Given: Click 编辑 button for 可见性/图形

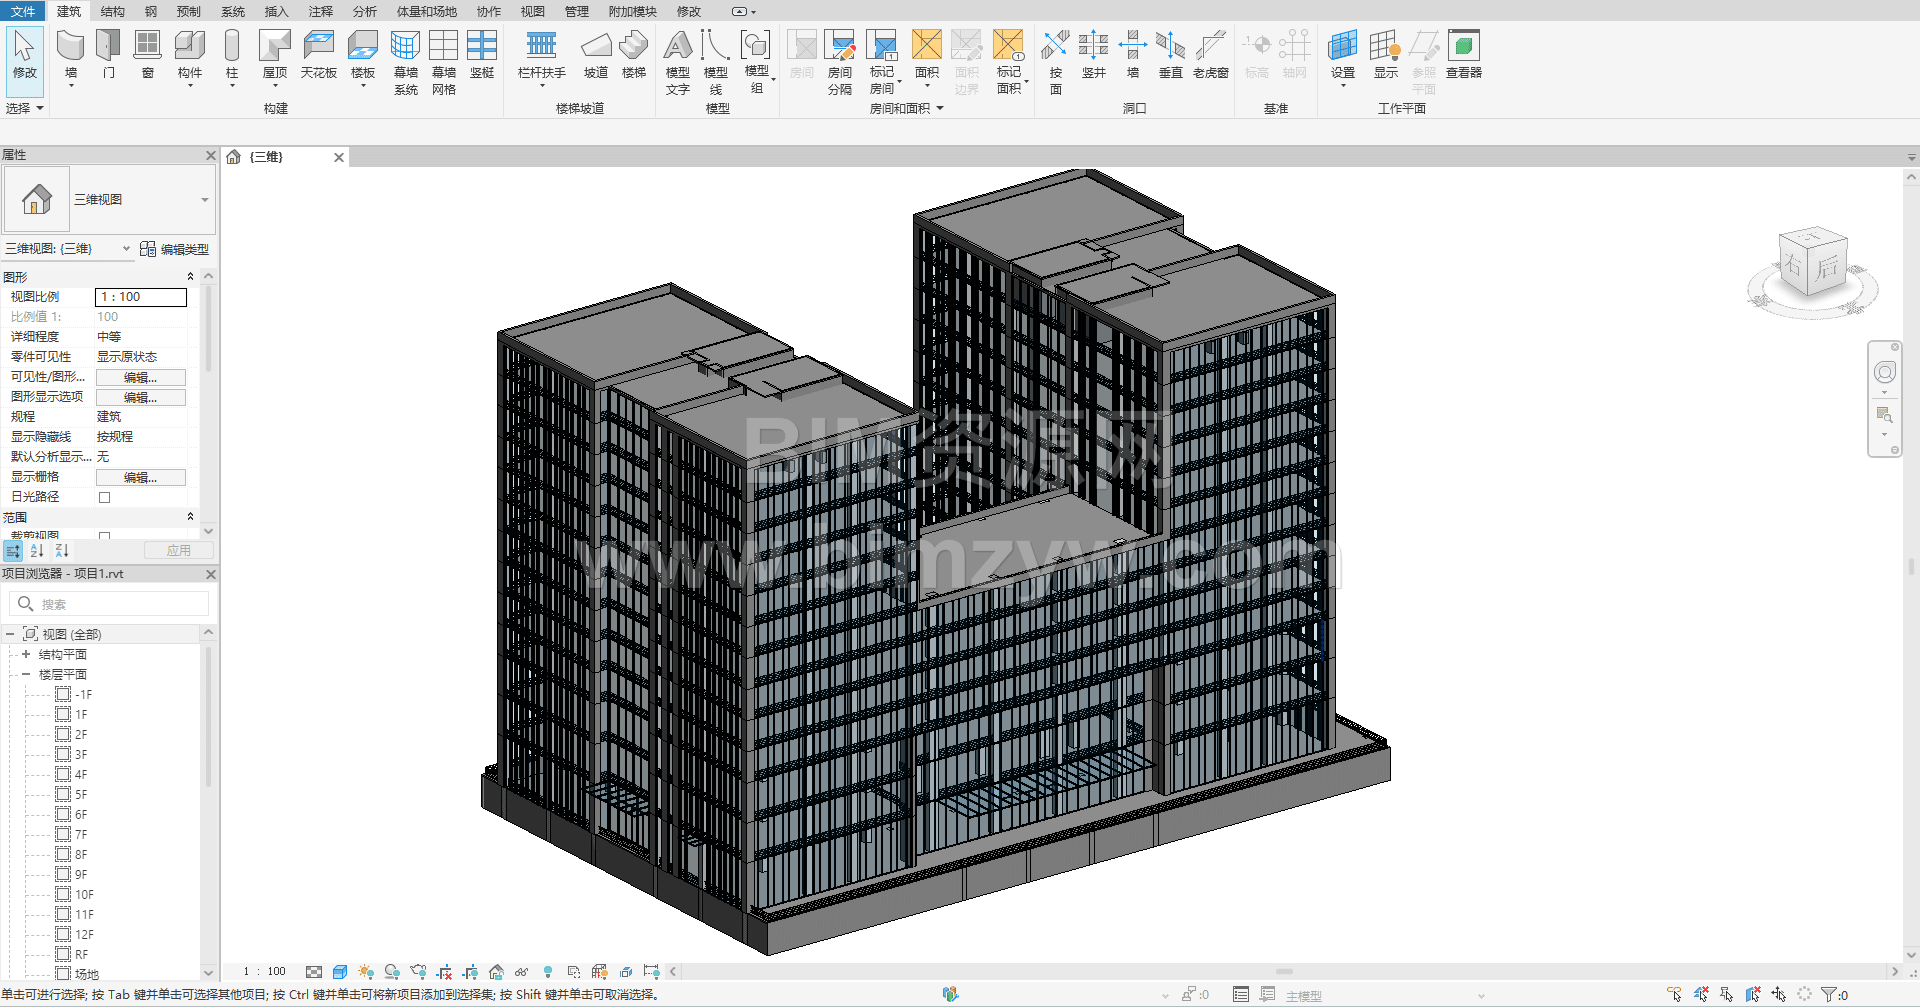Looking at the screenshot, I should 140,377.
